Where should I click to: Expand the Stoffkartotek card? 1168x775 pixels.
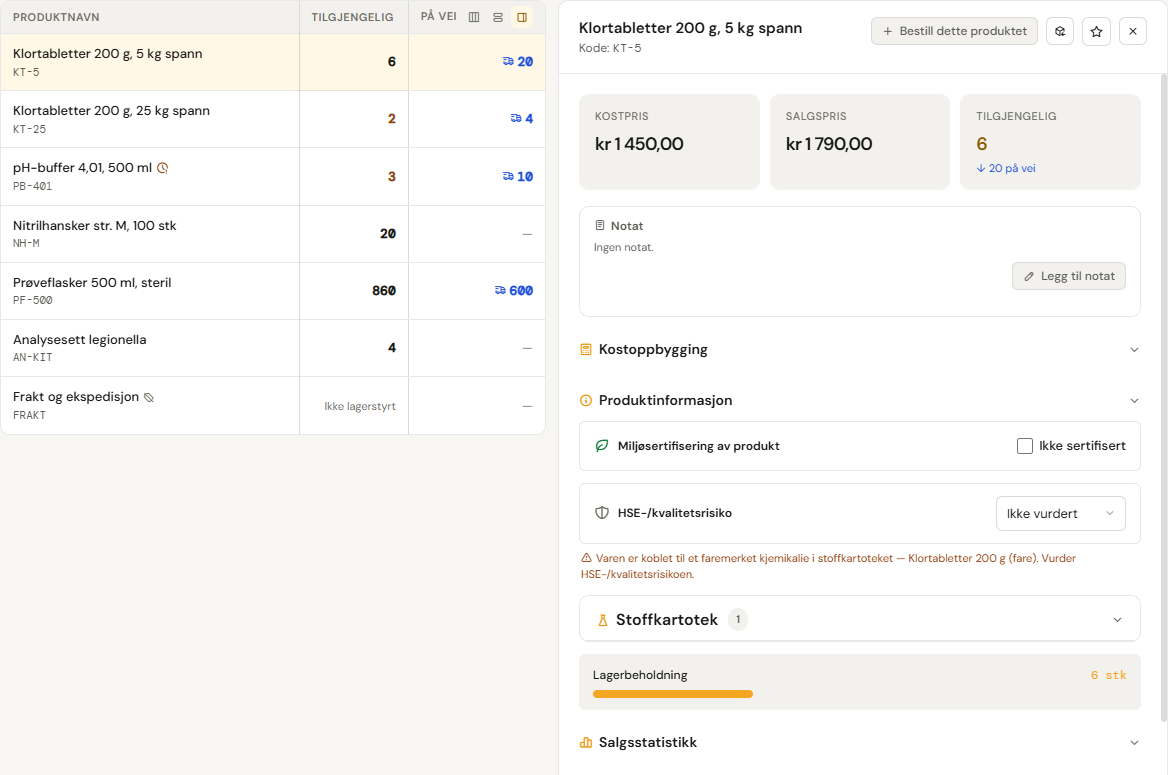tap(860, 619)
